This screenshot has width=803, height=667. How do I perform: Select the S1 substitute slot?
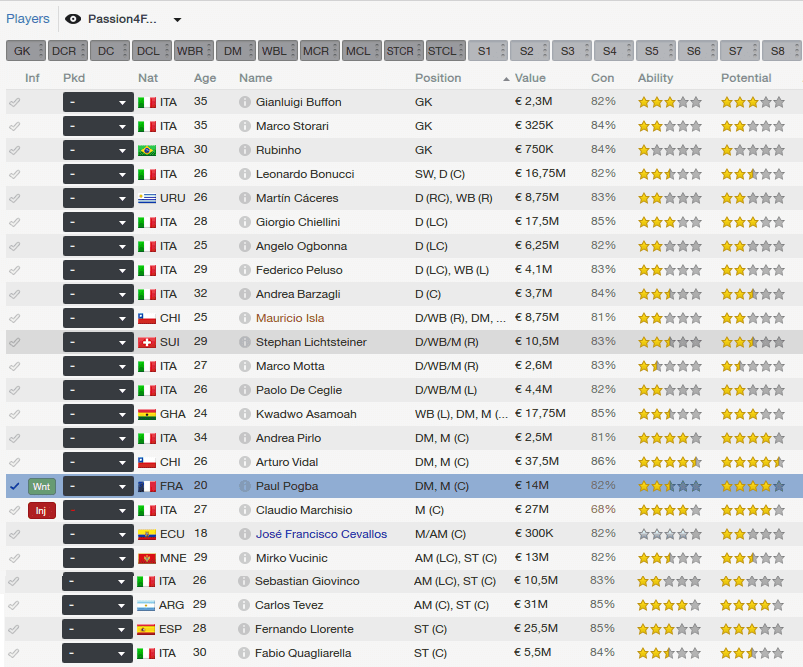click(x=488, y=51)
